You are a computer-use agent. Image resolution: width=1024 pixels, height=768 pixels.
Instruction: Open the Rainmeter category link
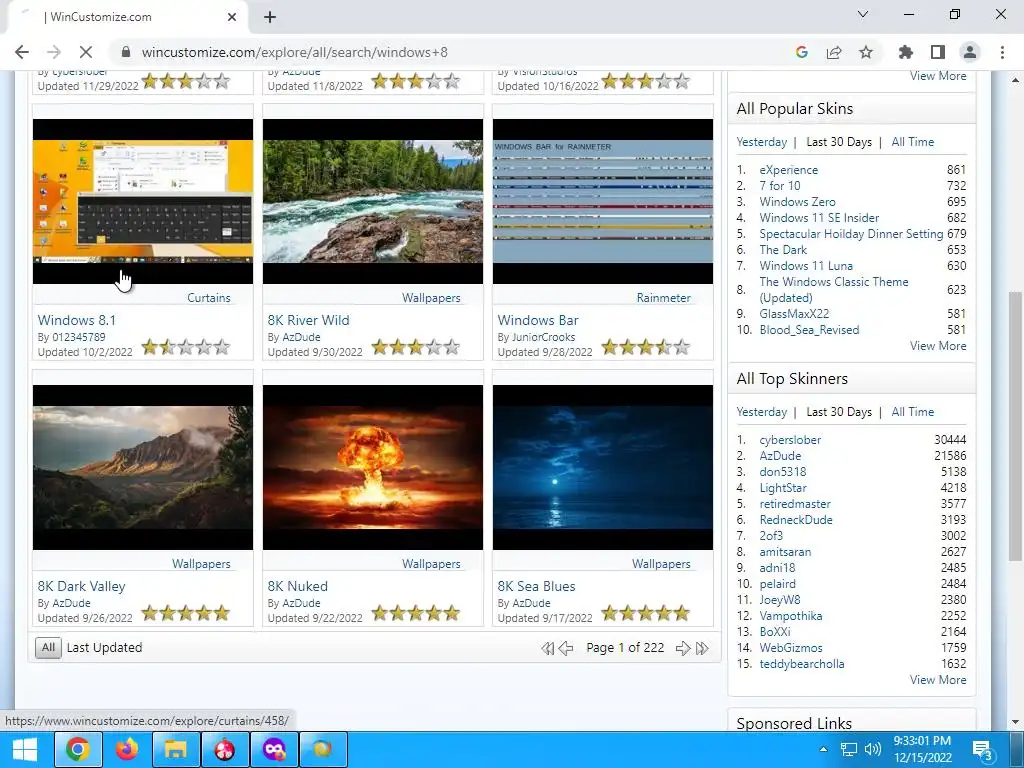(x=664, y=298)
